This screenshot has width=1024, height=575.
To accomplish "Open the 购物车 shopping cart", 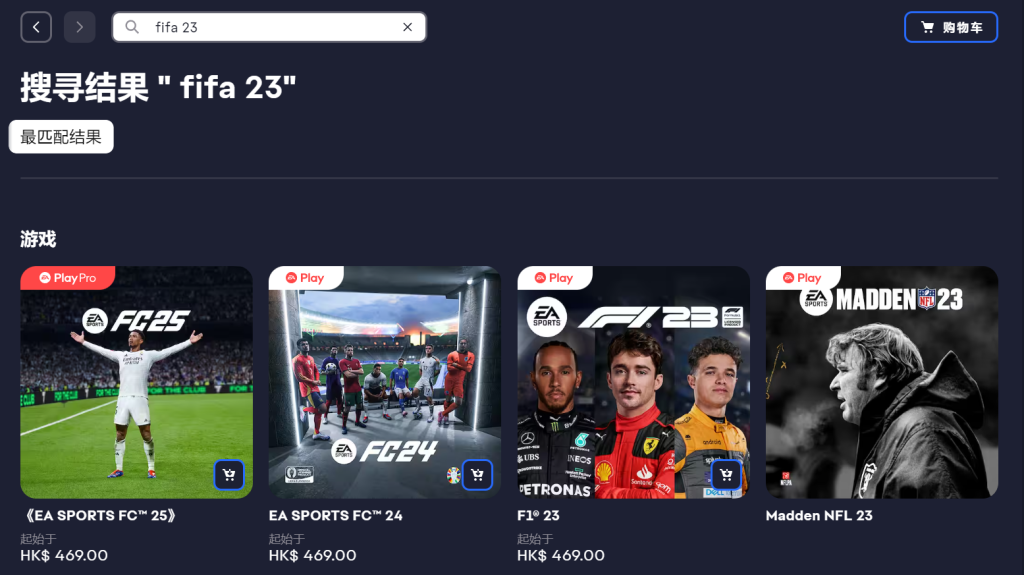I will pyautogui.click(x=951, y=27).
